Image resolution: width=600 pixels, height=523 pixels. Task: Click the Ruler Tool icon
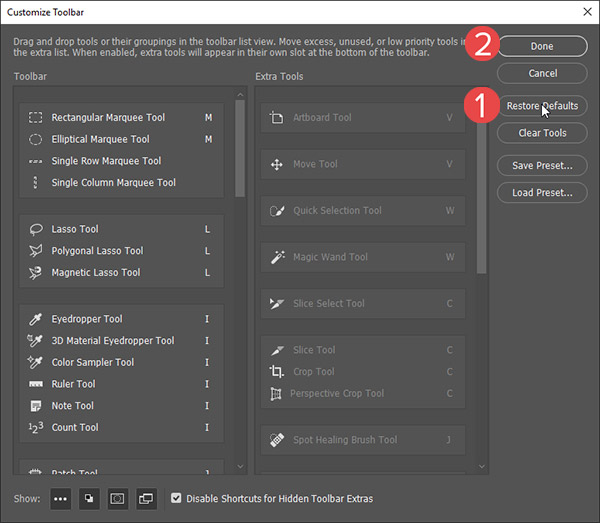click(35, 384)
